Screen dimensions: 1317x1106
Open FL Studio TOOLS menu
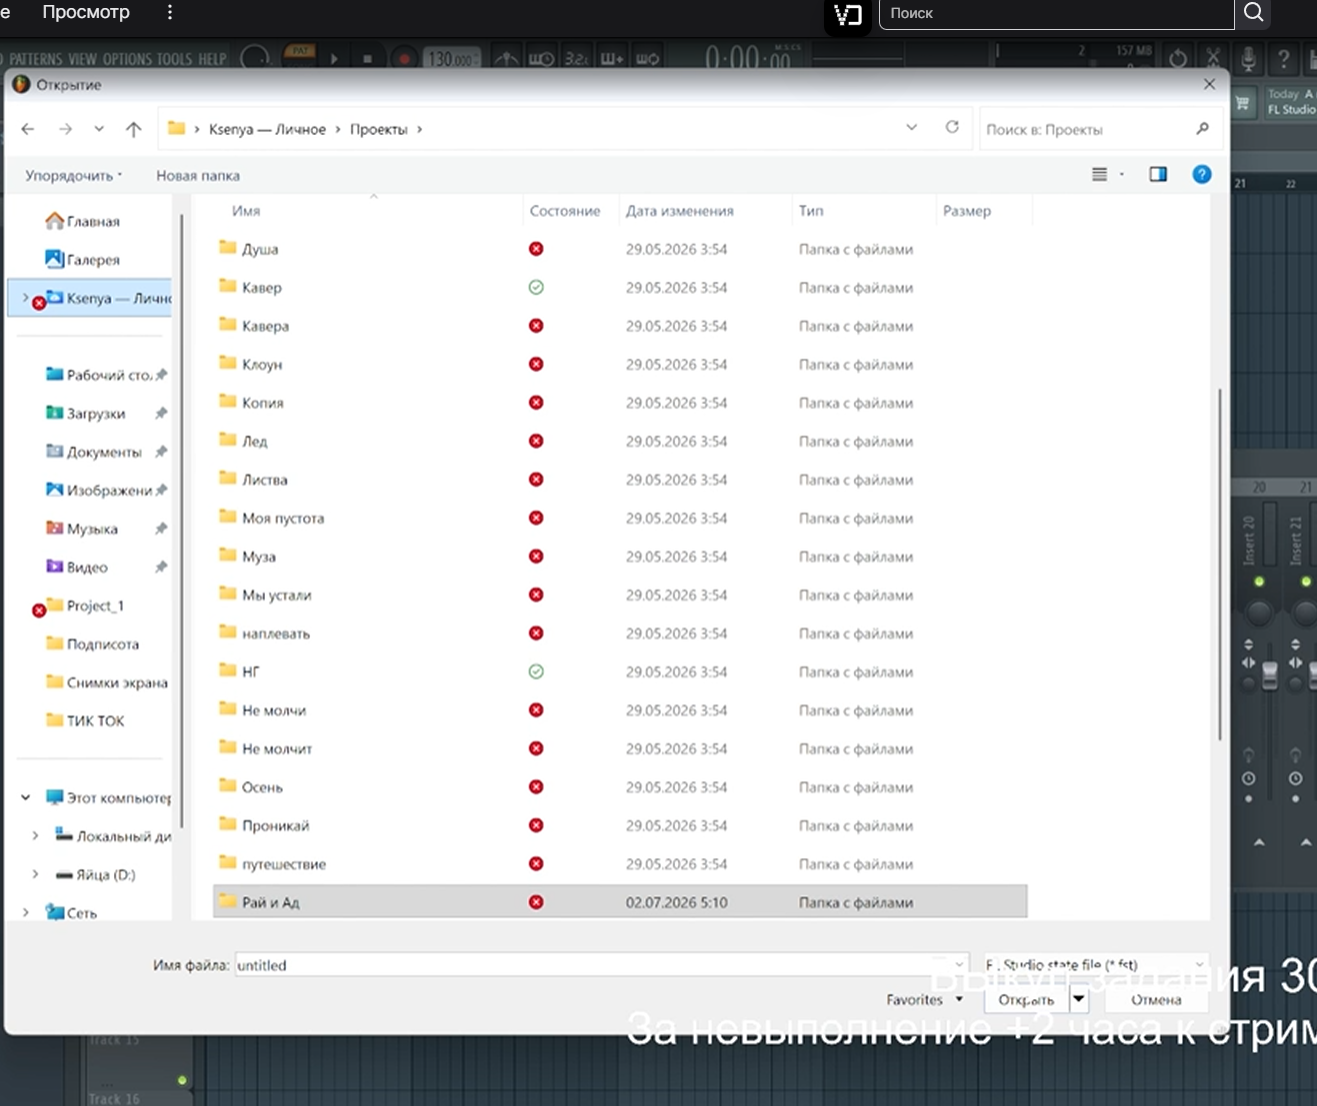(174, 59)
